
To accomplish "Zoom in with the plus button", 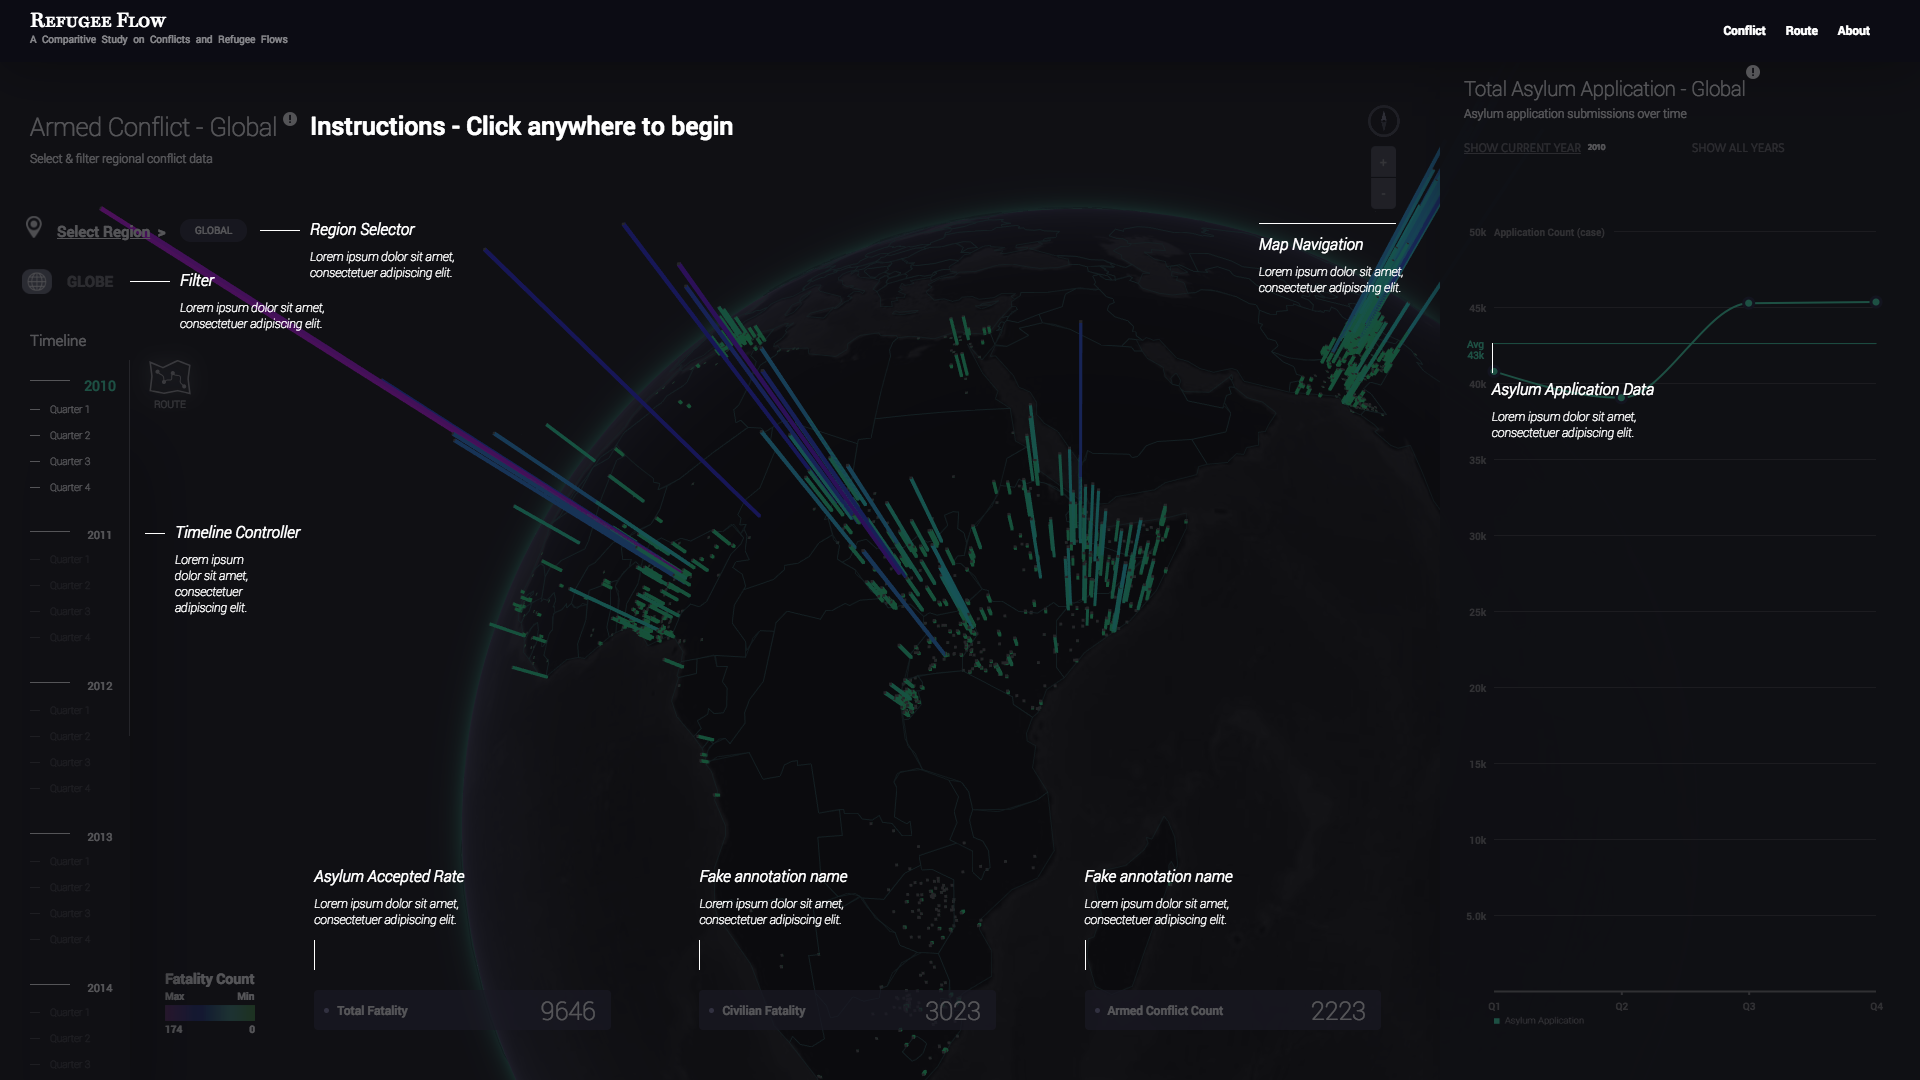I will tap(1383, 162).
